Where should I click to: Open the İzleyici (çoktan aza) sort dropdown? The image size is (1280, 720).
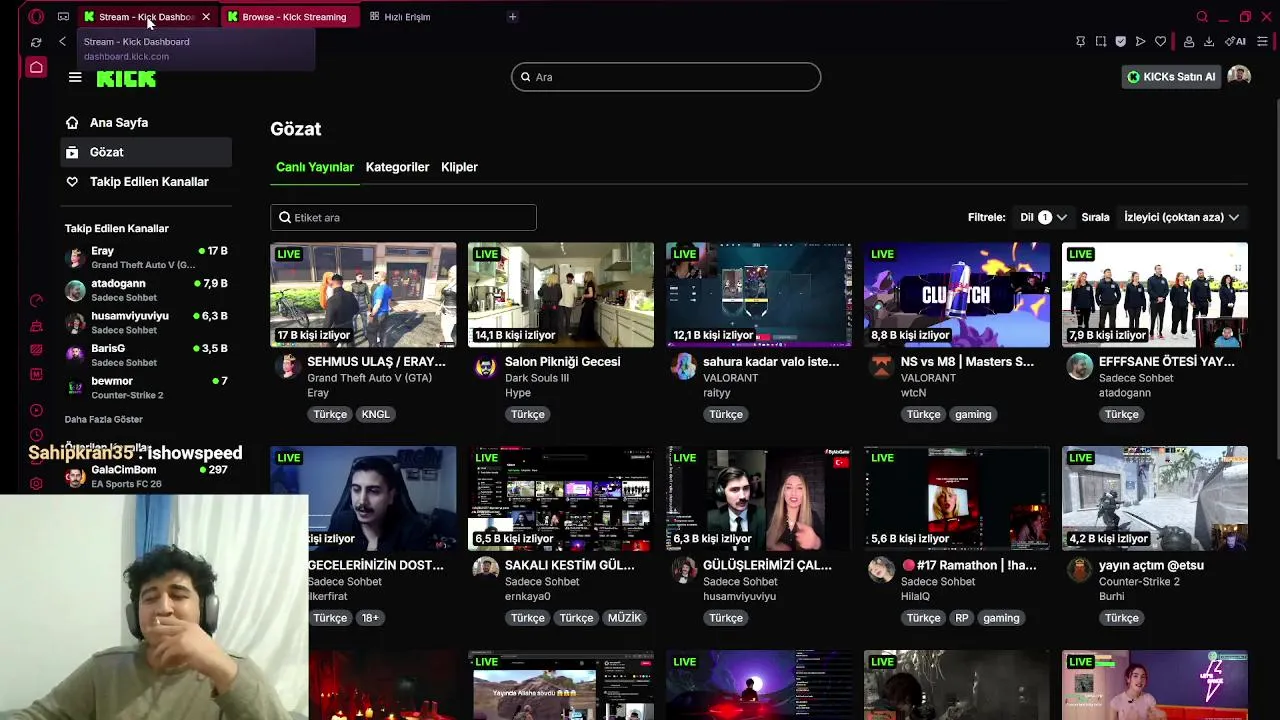tap(1182, 217)
